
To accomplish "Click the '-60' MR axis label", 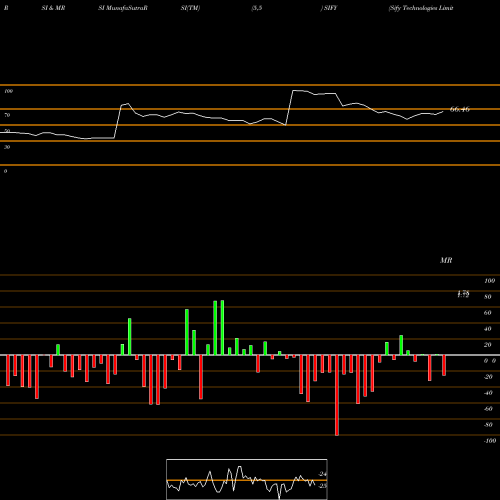I will [x=488, y=409].
